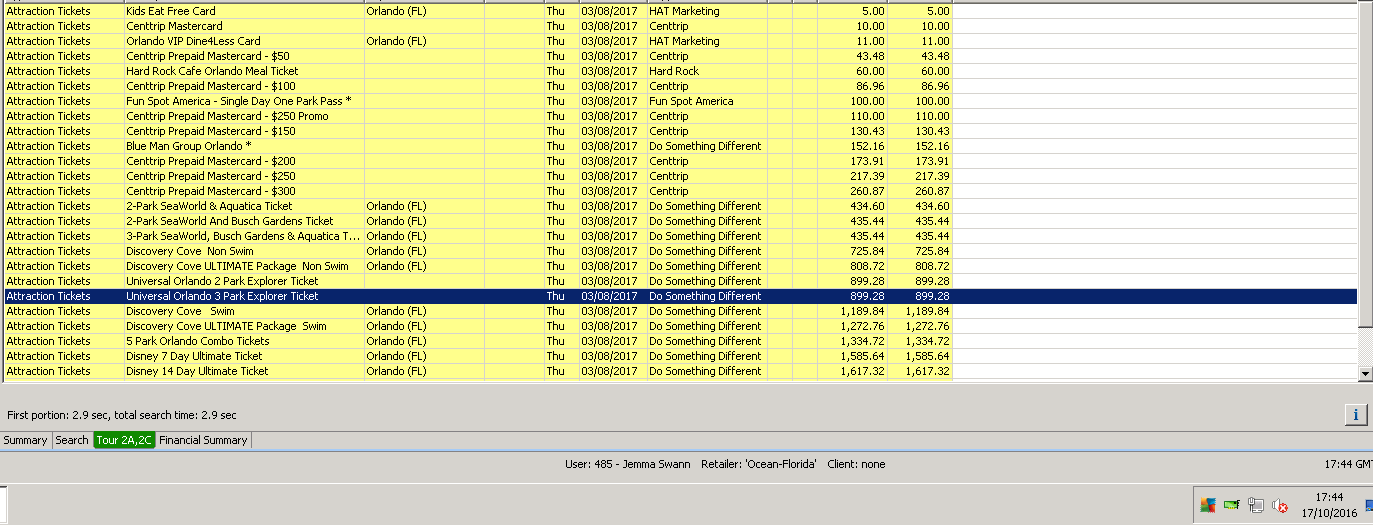Click the blue info button
The height and width of the screenshot is (525, 1373).
click(1355, 415)
